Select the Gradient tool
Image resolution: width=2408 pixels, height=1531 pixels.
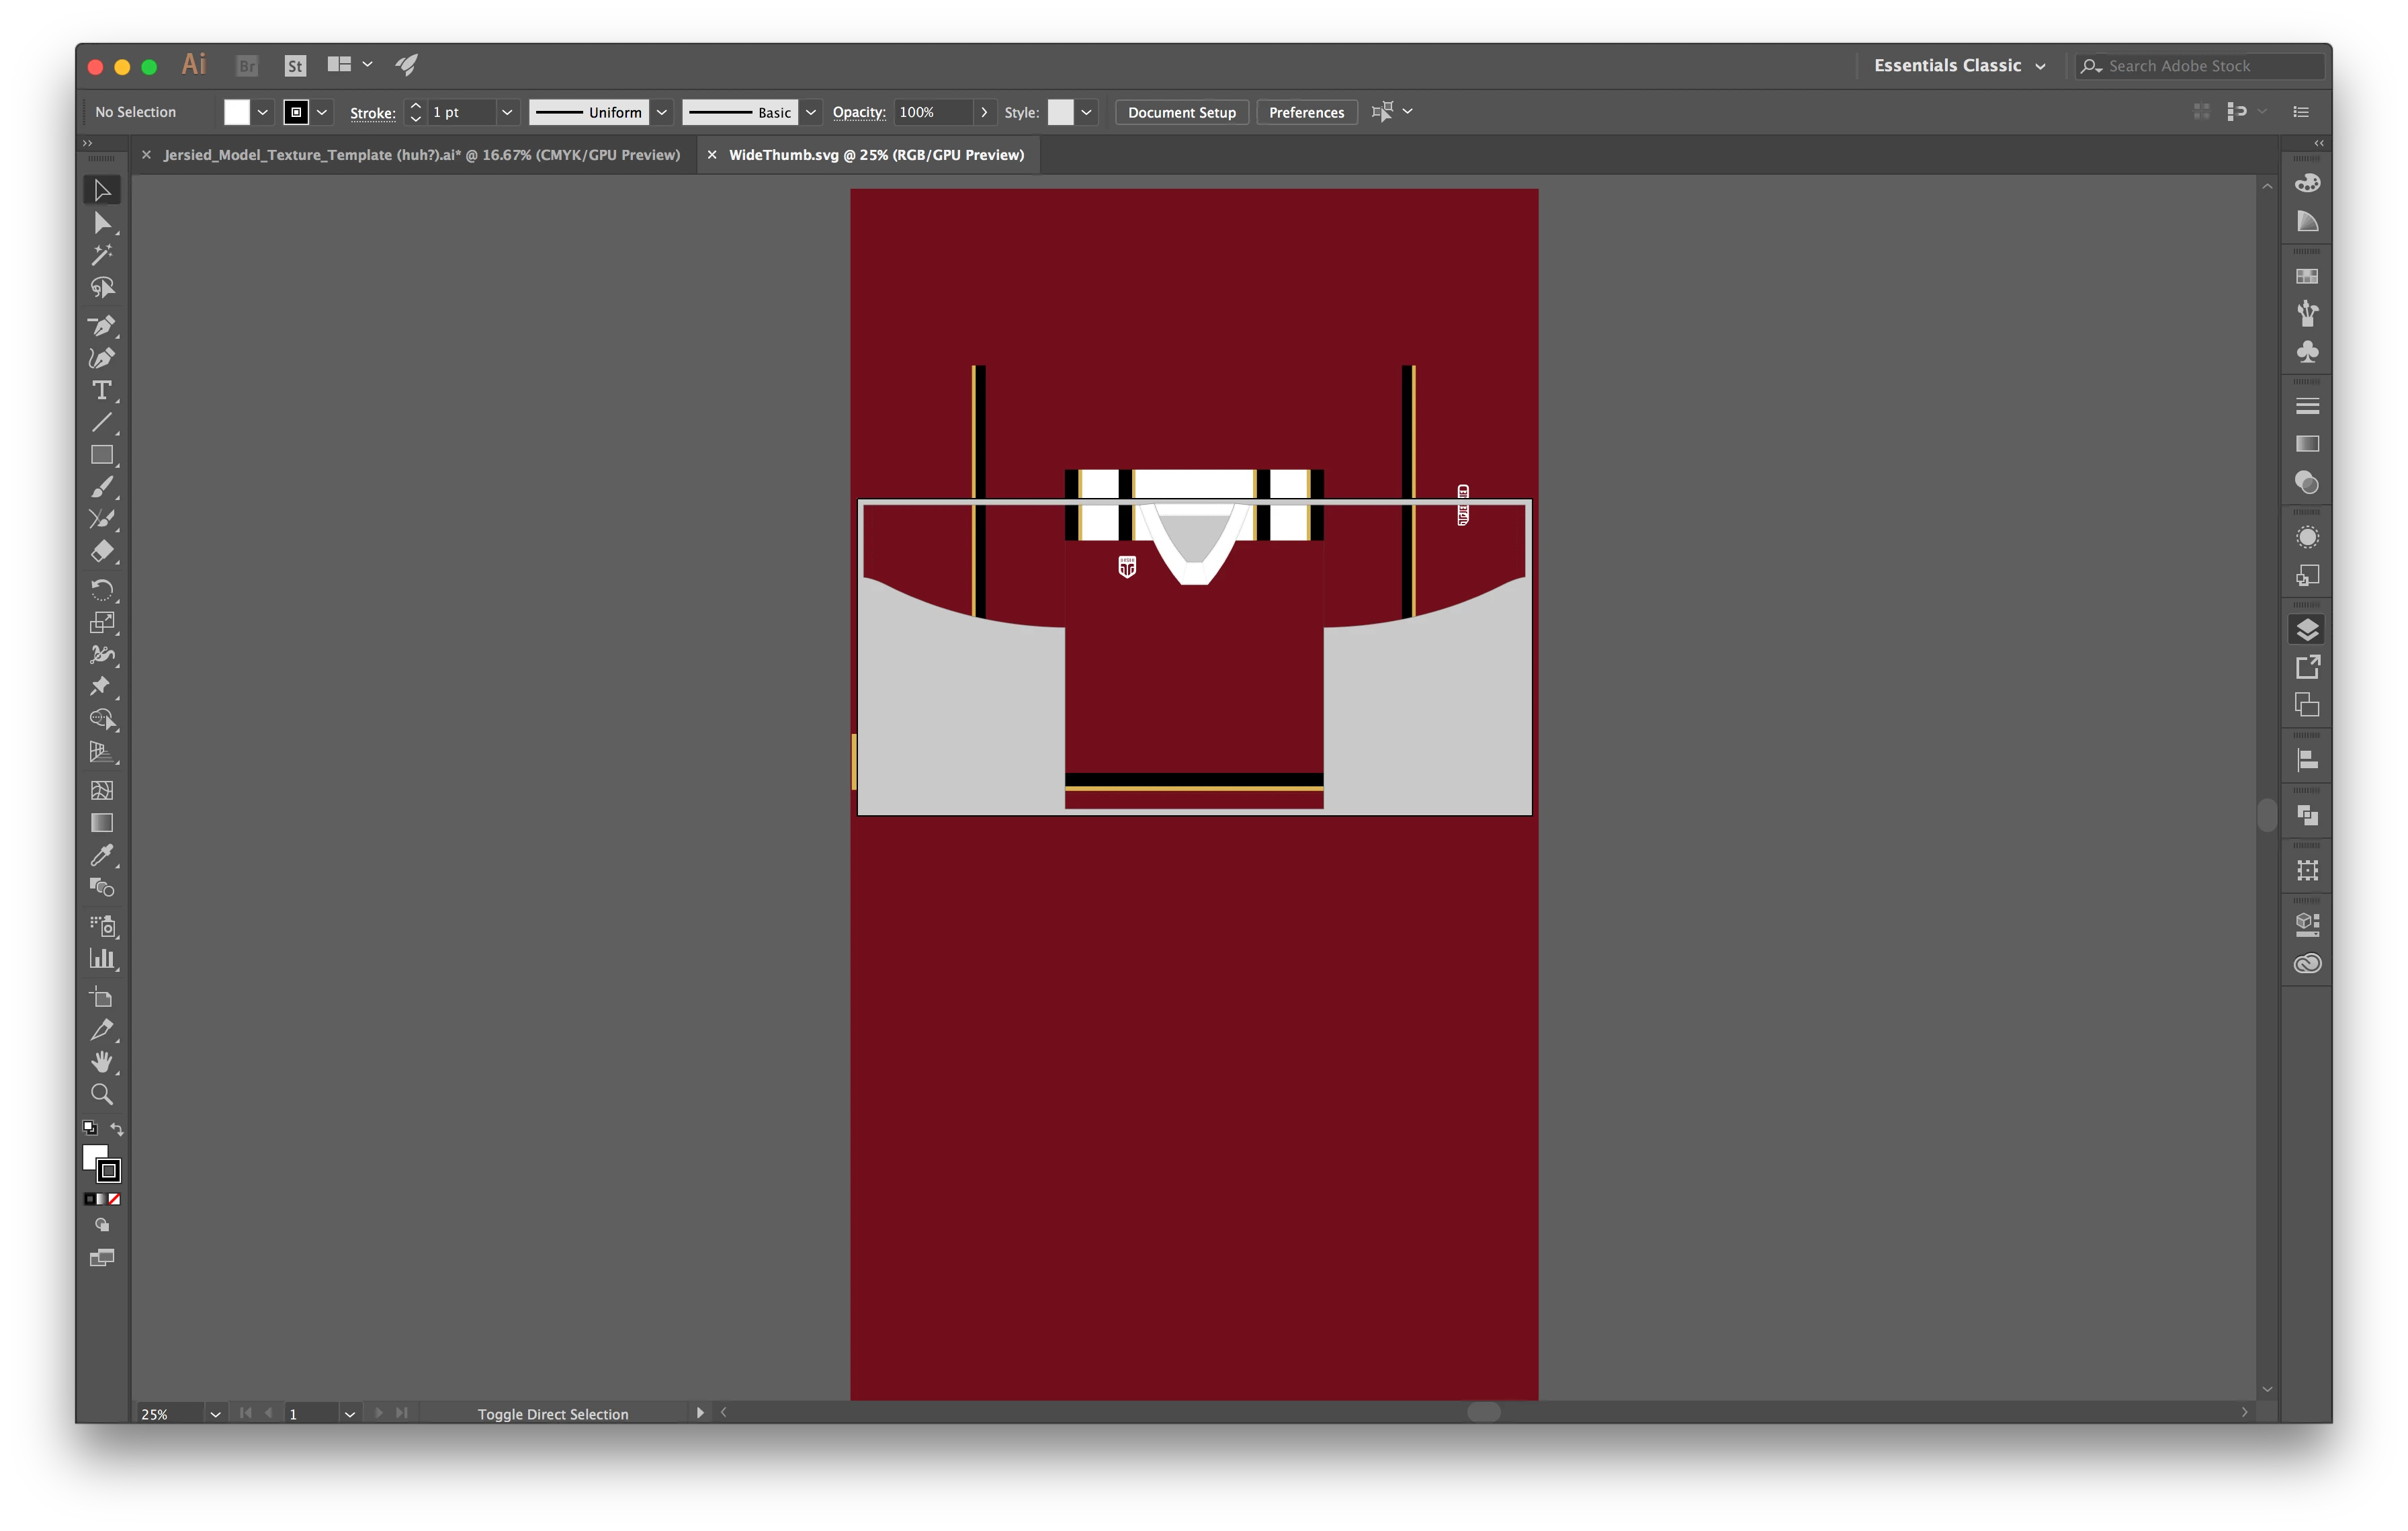[x=101, y=823]
